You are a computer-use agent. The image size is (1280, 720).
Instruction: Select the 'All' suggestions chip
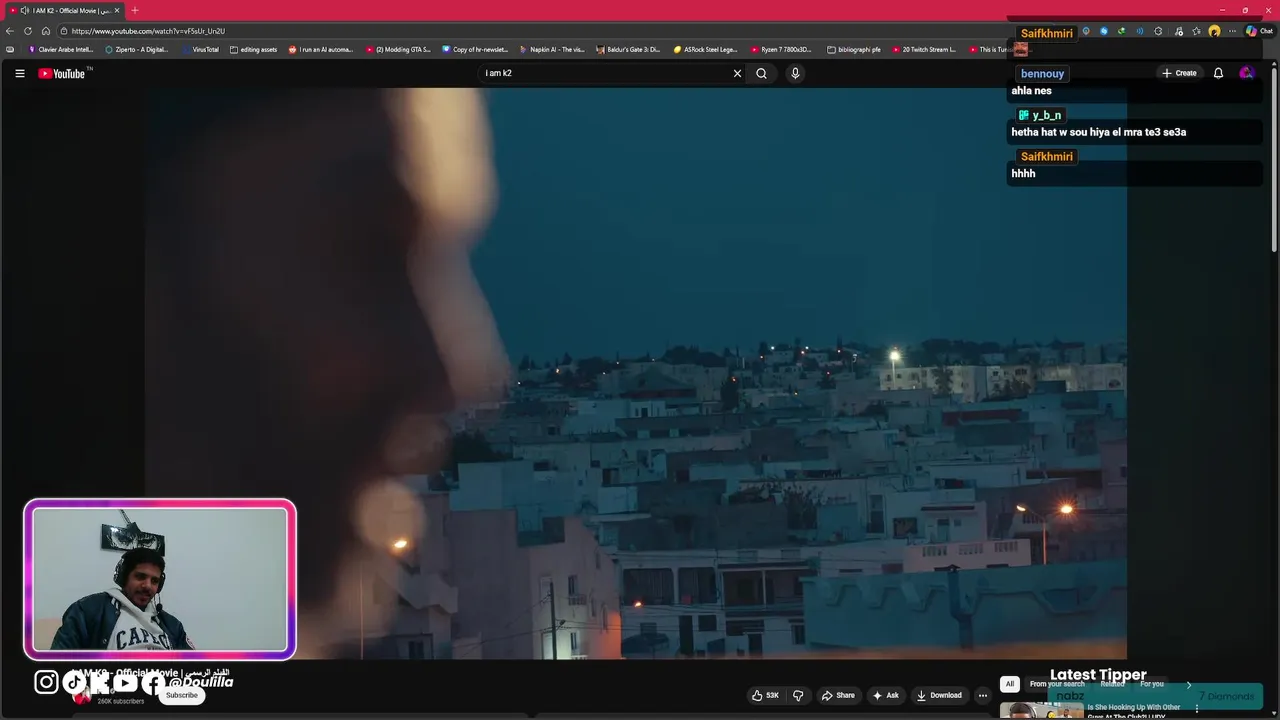coord(1010,684)
